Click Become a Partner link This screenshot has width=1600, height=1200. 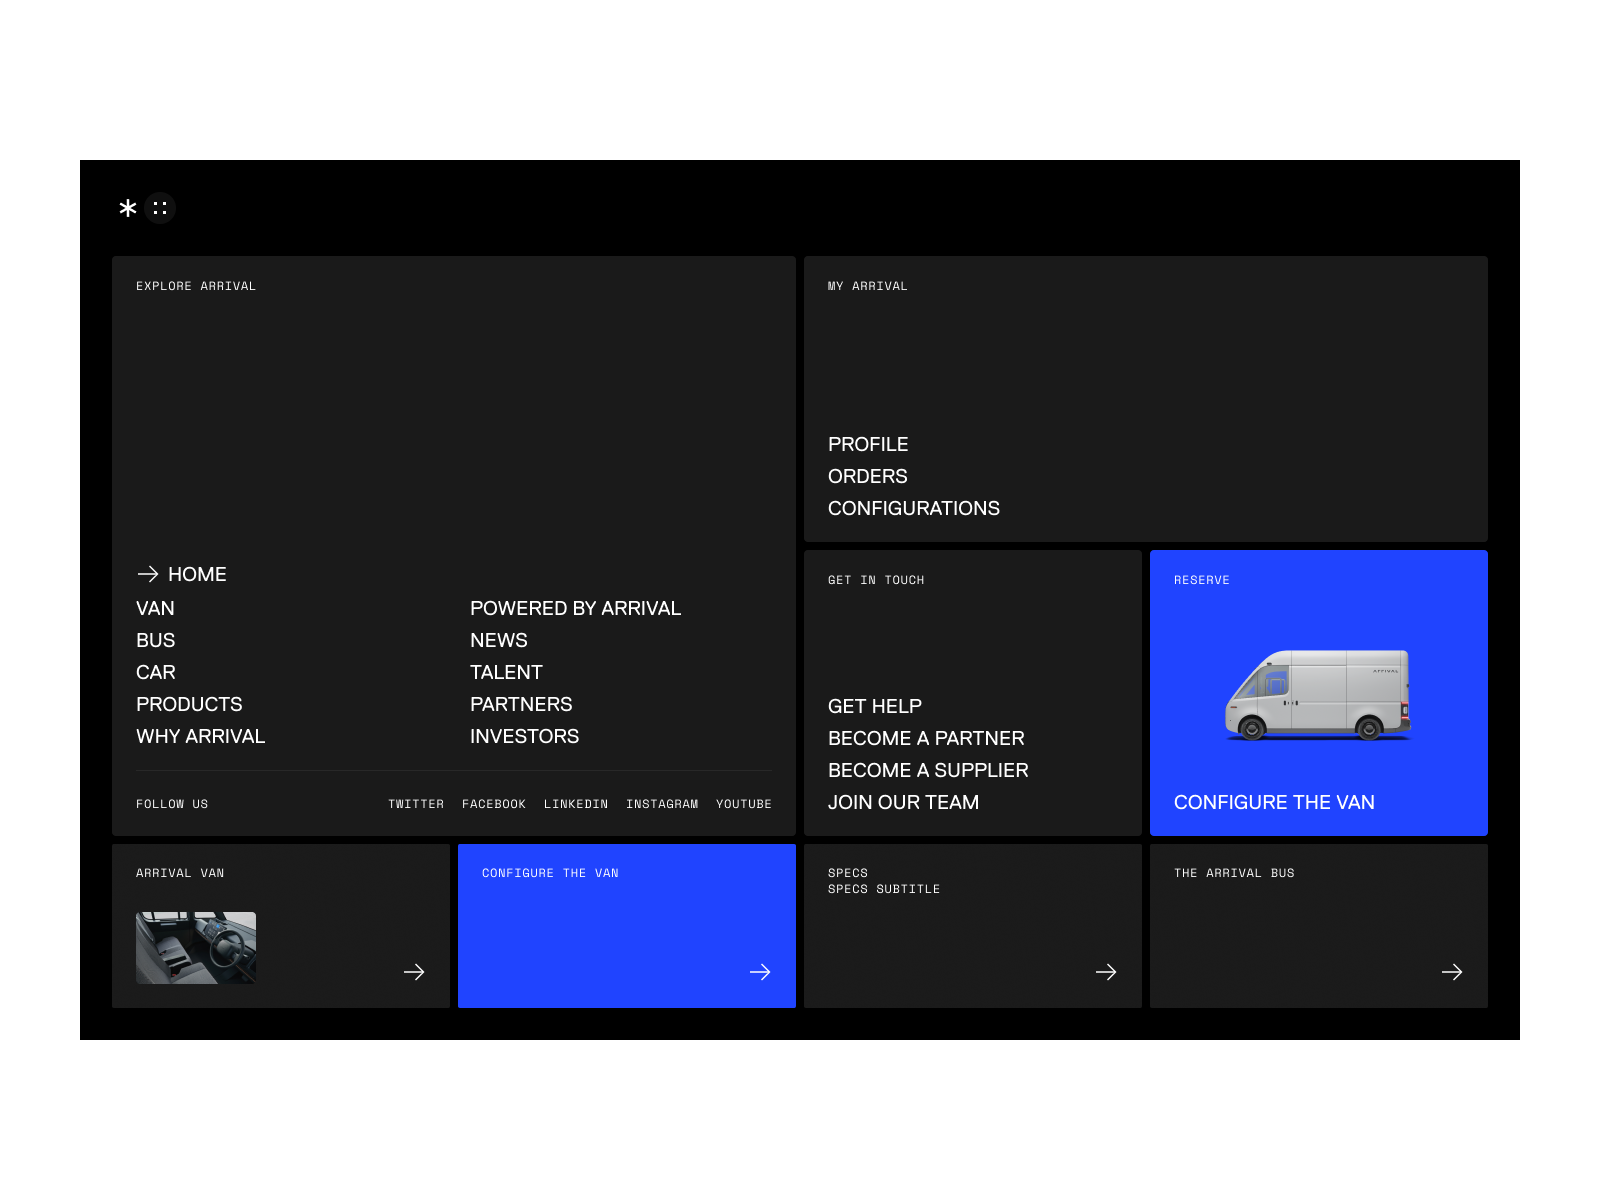click(x=926, y=738)
